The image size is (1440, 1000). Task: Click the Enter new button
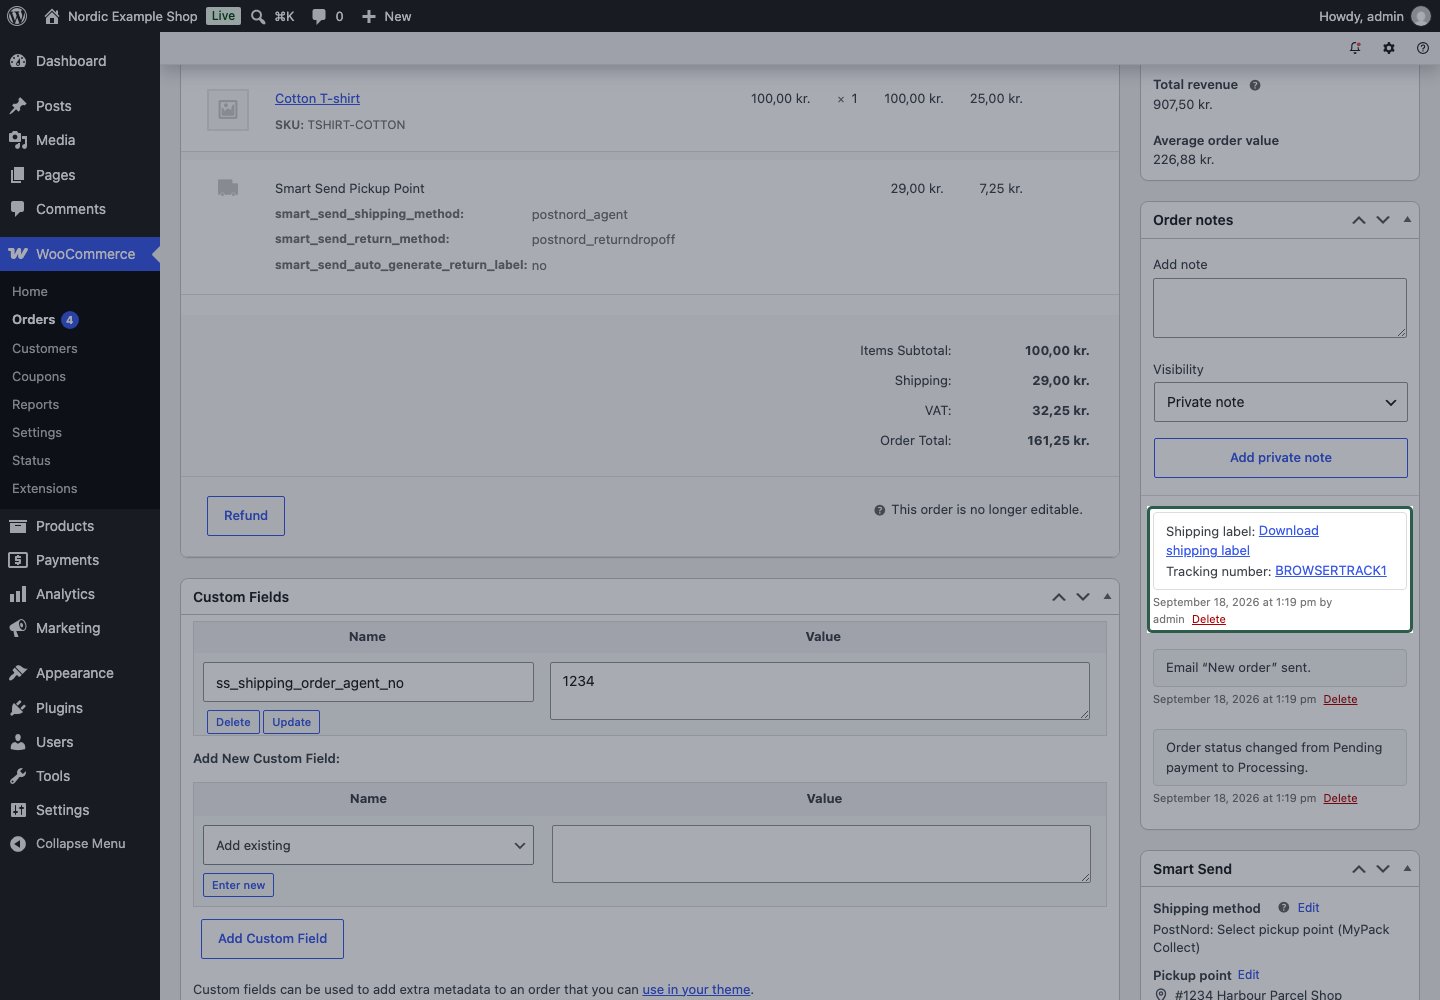click(238, 885)
